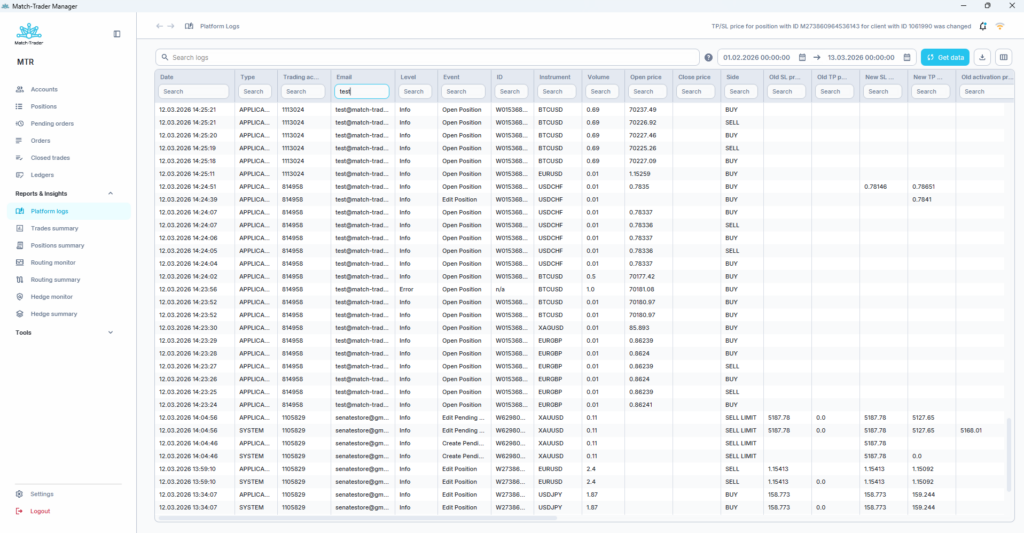Collapse the sidebar using the panel icon
The width and height of the screenshot is (1024, 533).
(117, 34)
